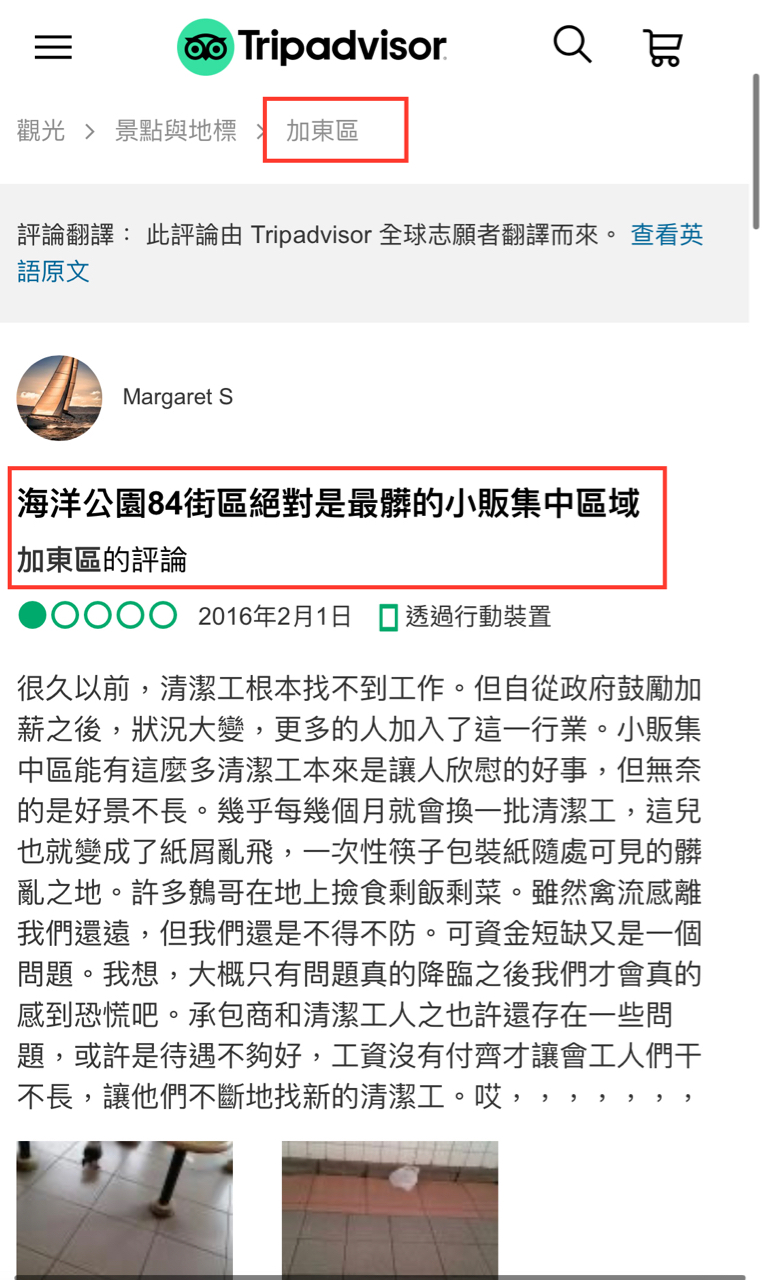Open the review title 海洋公園84街區
766x1280 pixels.
point(328,504)
